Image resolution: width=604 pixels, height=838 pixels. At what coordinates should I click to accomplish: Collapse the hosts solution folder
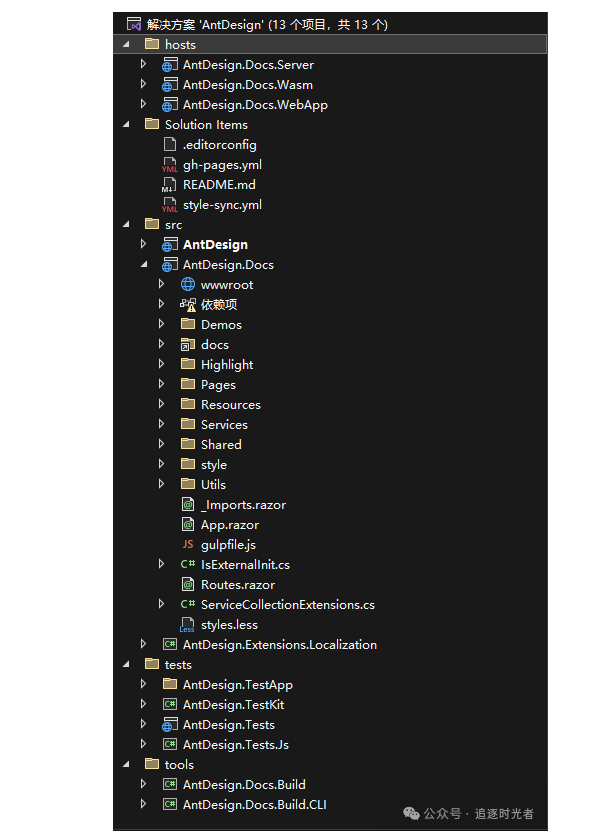click(x=126, y=44)
